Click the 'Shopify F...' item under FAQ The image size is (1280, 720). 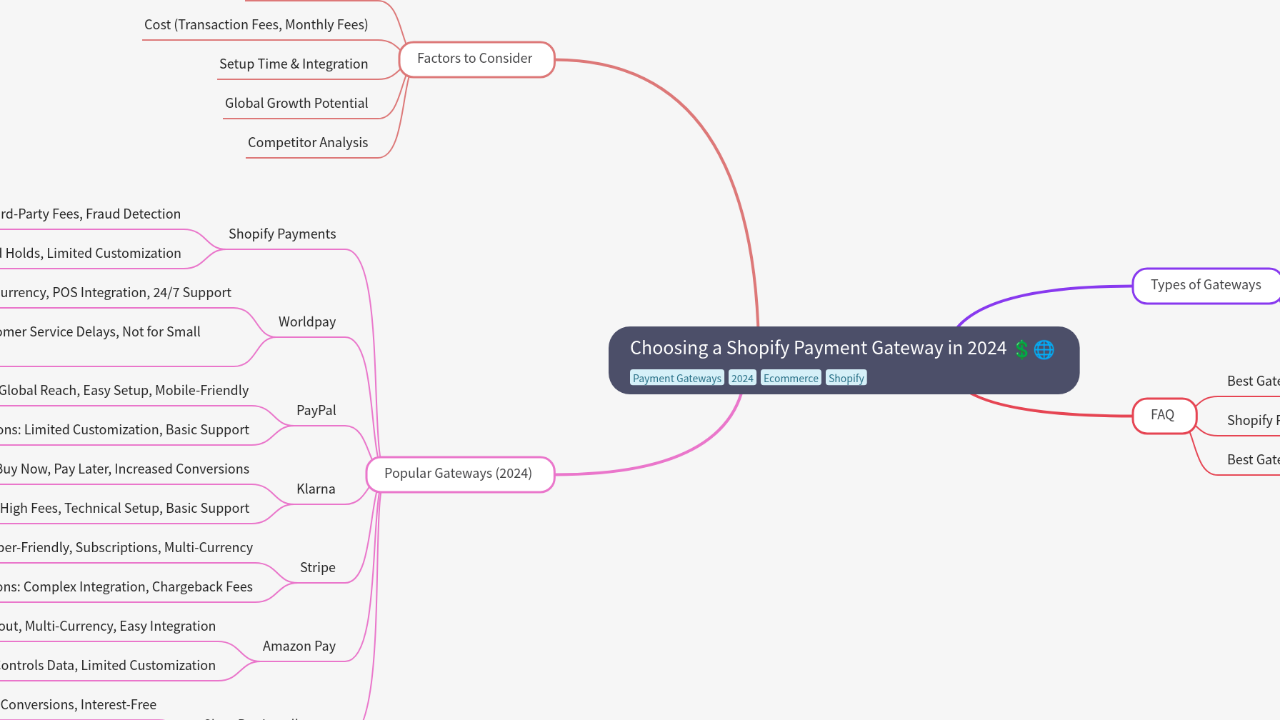(x=1254, y=420)
